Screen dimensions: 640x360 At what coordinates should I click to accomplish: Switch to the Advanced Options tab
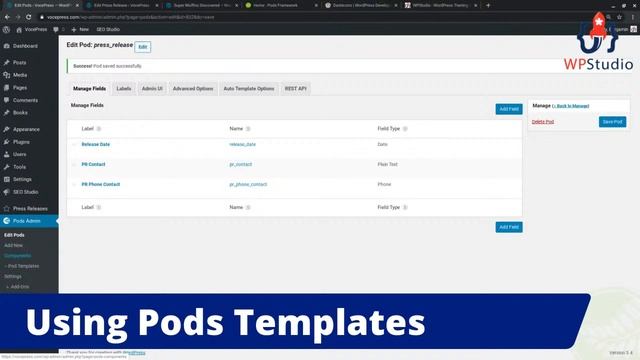tap(193, 89)
